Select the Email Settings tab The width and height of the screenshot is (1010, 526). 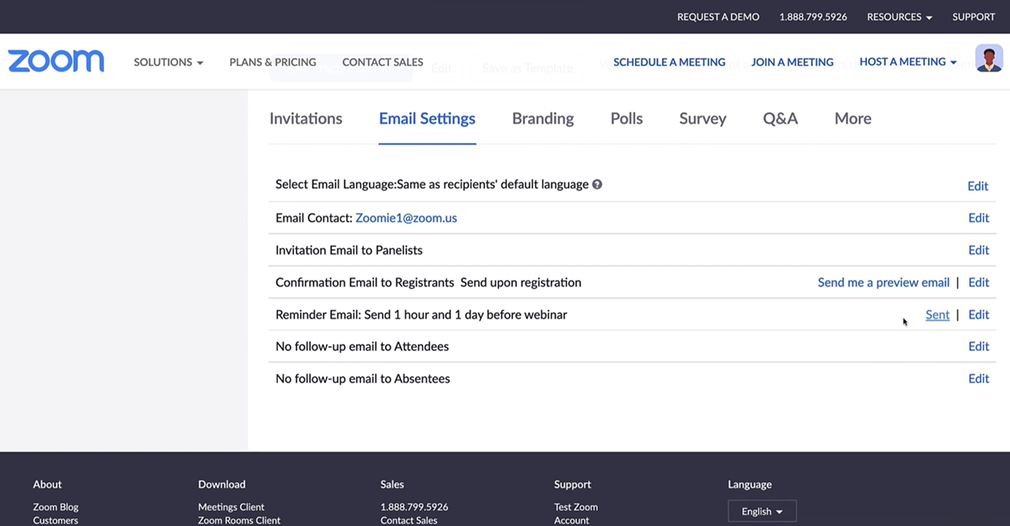pos(427,118)
